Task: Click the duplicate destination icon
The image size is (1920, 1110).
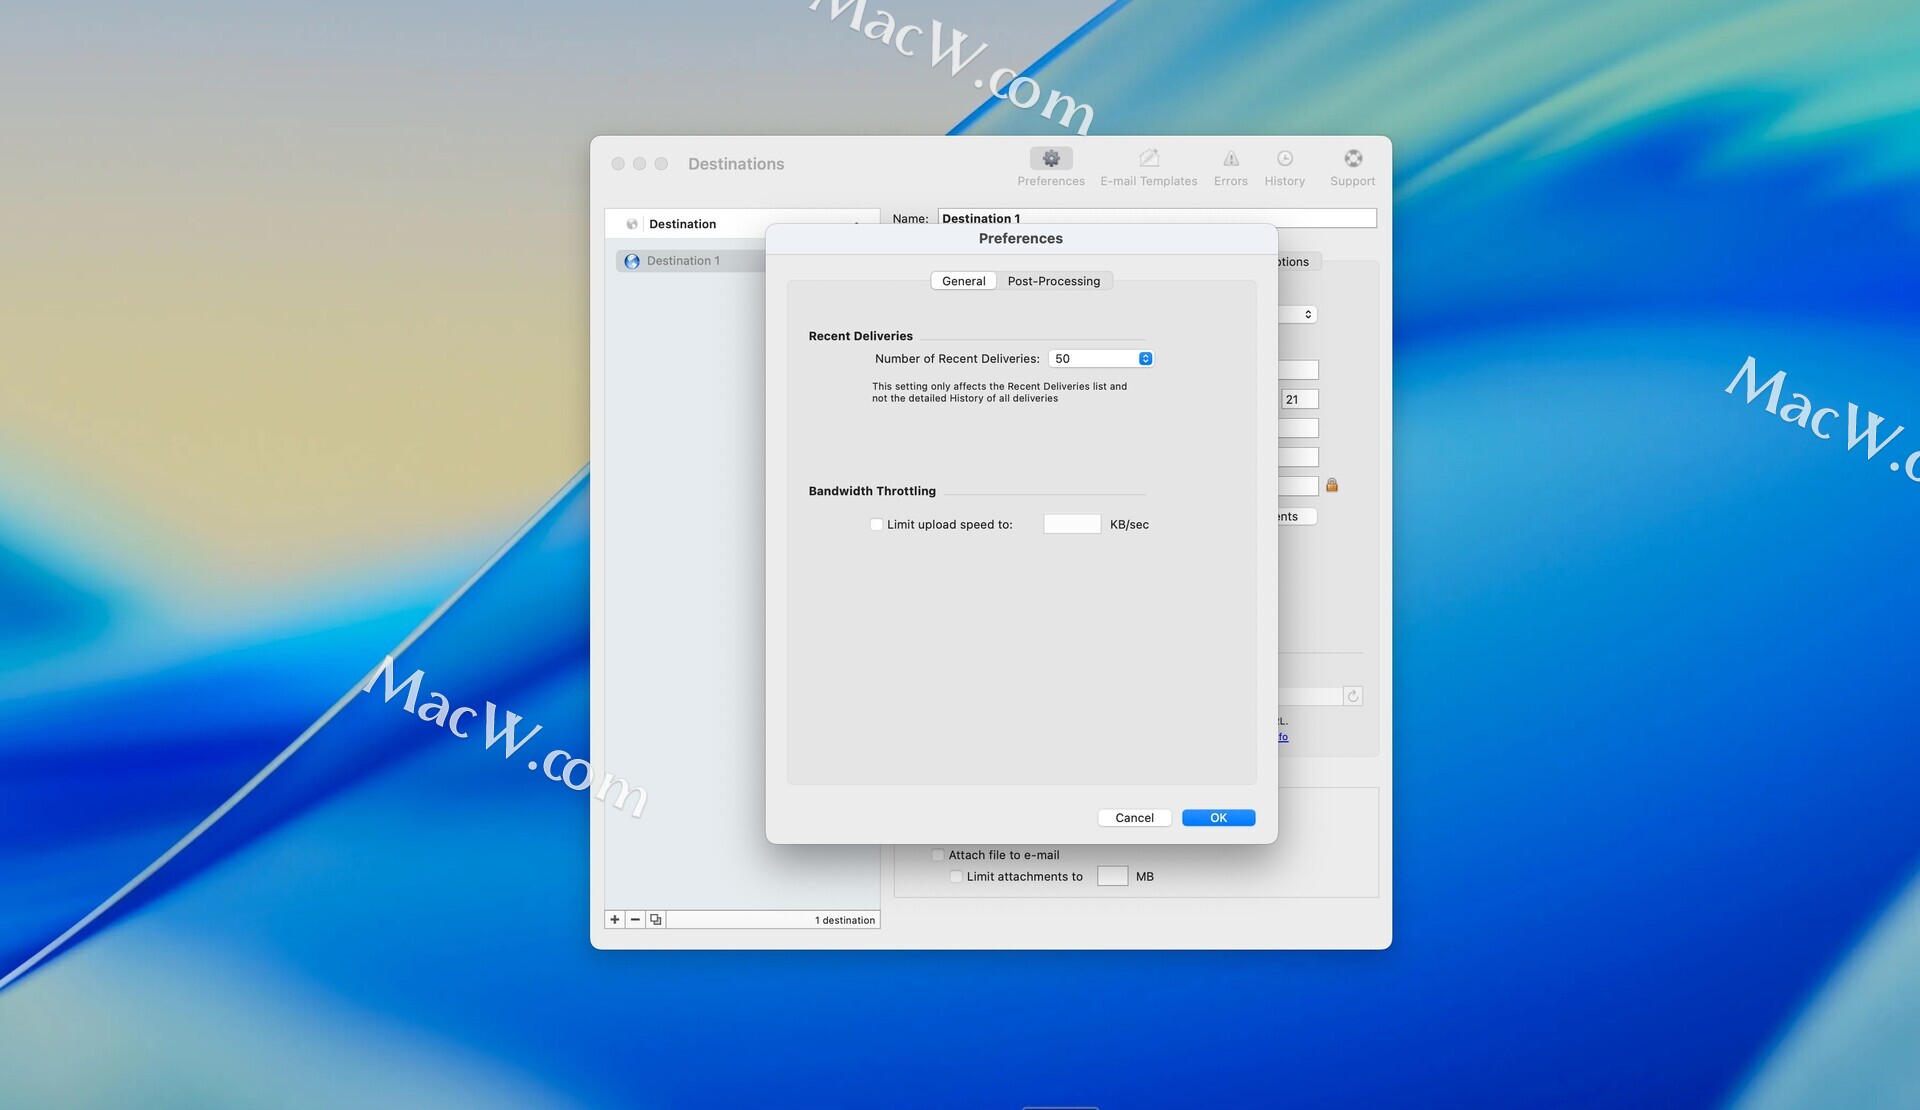Action: coord(655,919)
